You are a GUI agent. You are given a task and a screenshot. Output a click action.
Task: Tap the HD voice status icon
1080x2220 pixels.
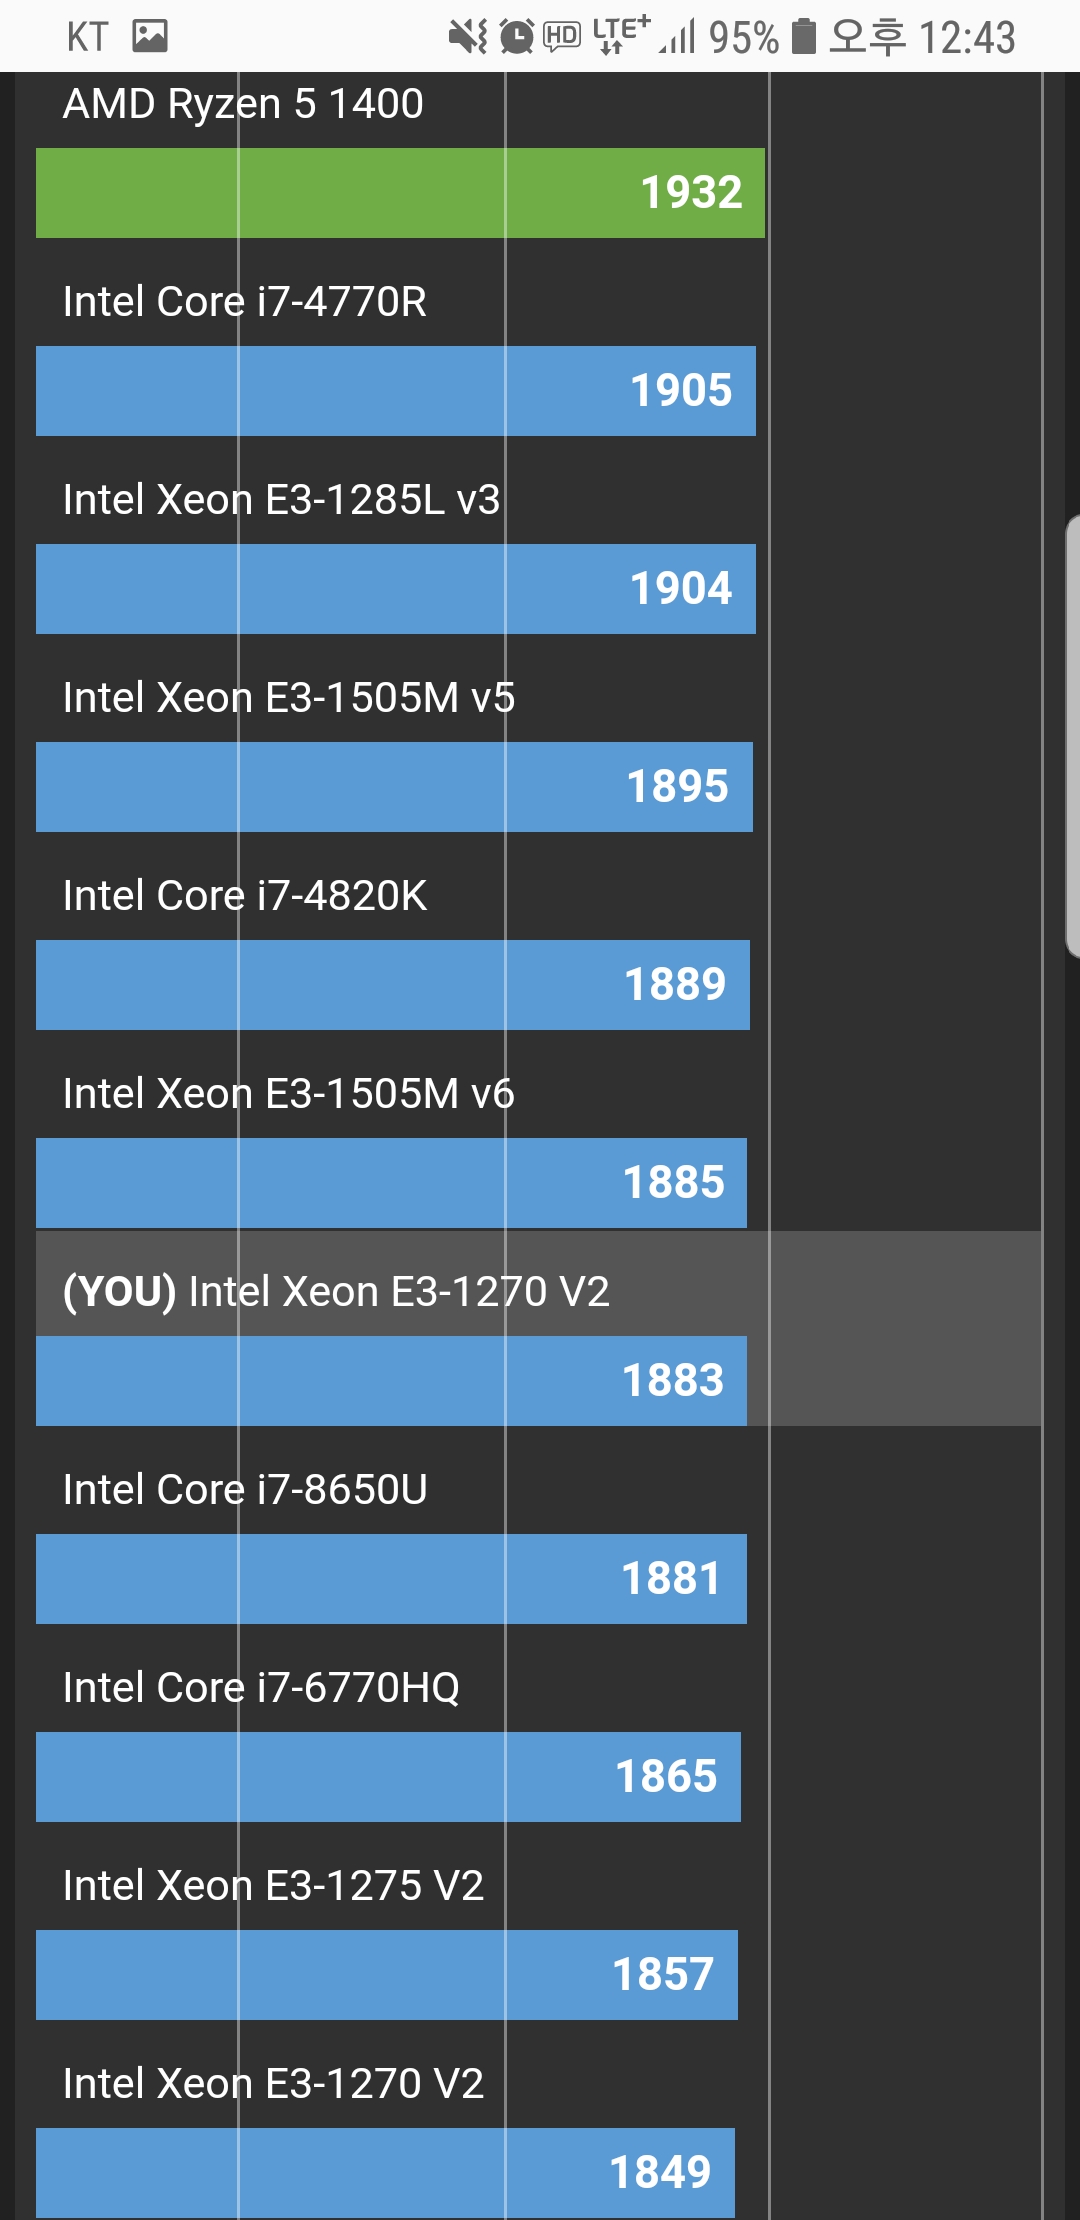coord(562,37)
